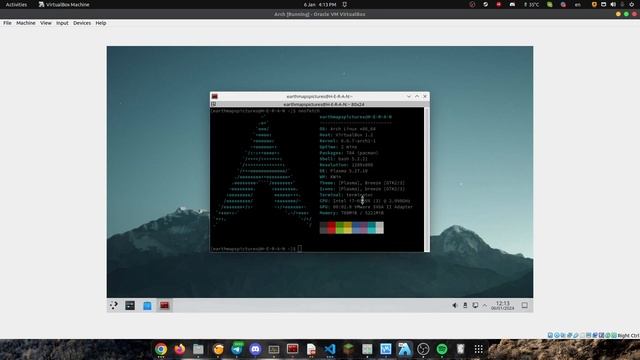Image resolution: width=640 pixels, height=360 pixels.
Task: Click the green color block in neofetch palette
Action: click(340, 228)
